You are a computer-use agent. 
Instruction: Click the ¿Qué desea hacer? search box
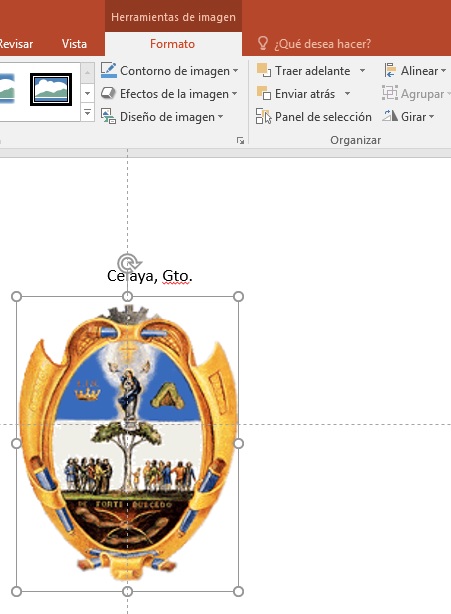click(x=322, y=43)
